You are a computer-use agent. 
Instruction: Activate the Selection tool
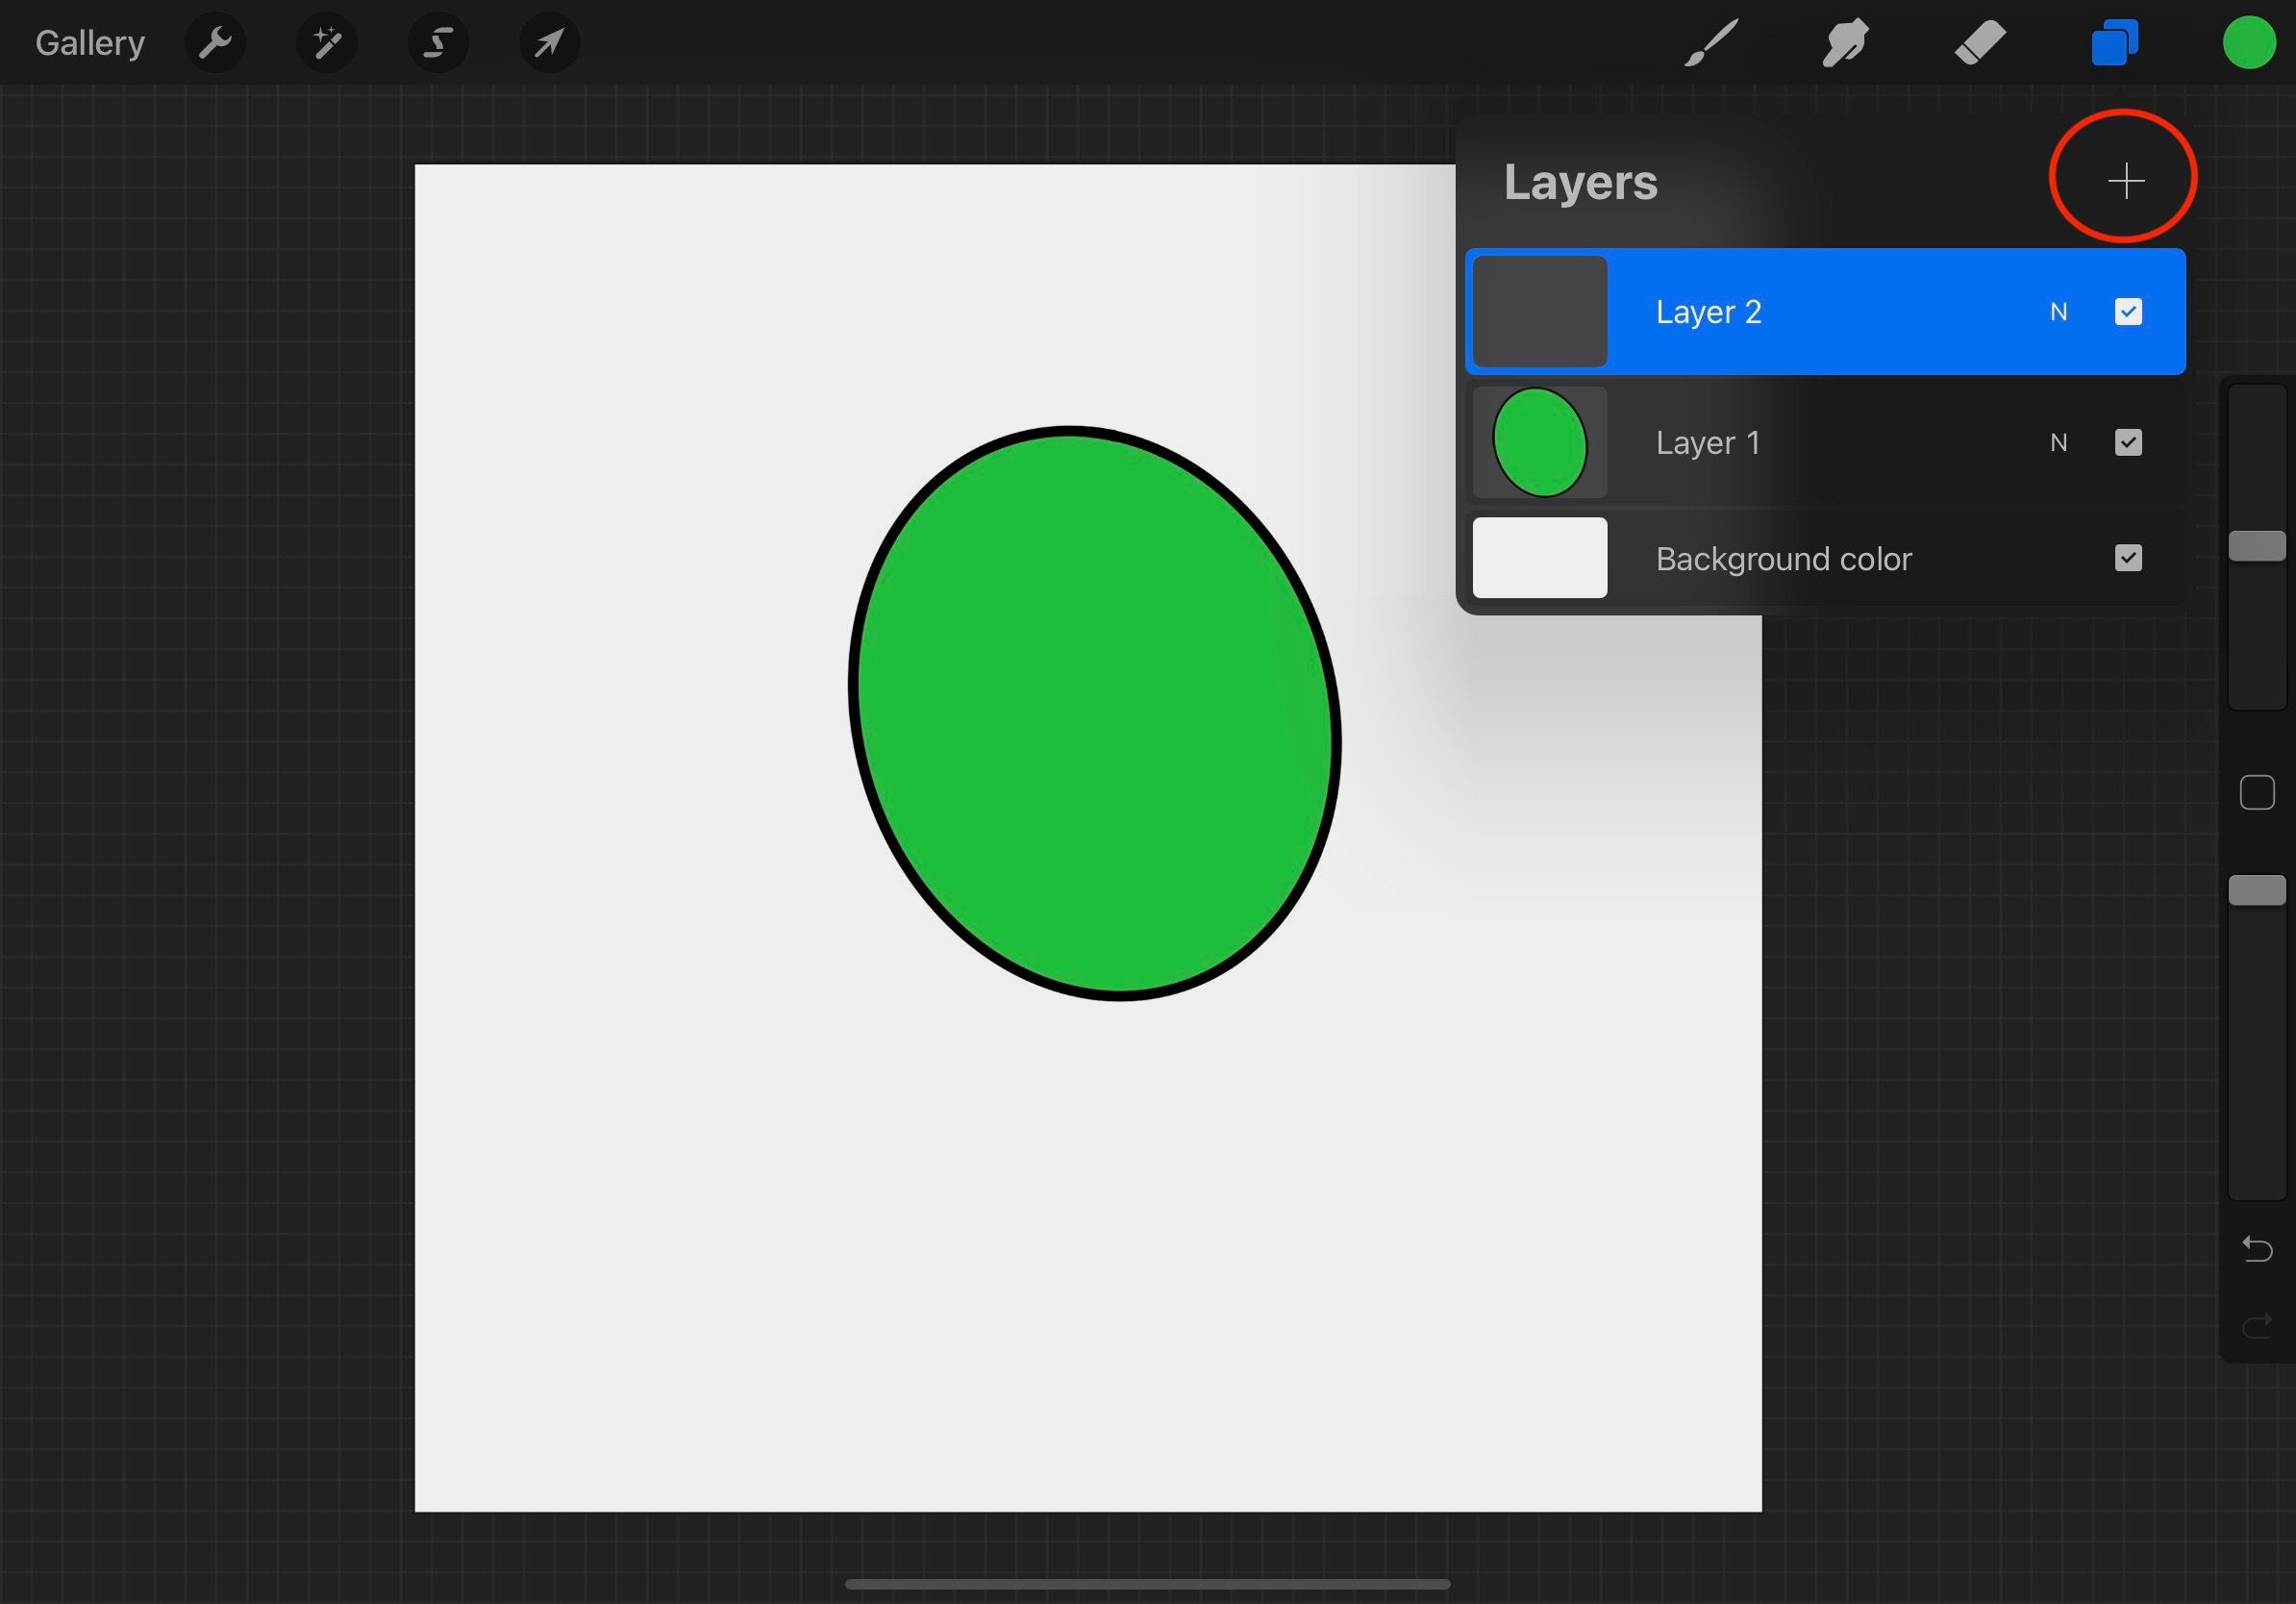coord(438,42)
